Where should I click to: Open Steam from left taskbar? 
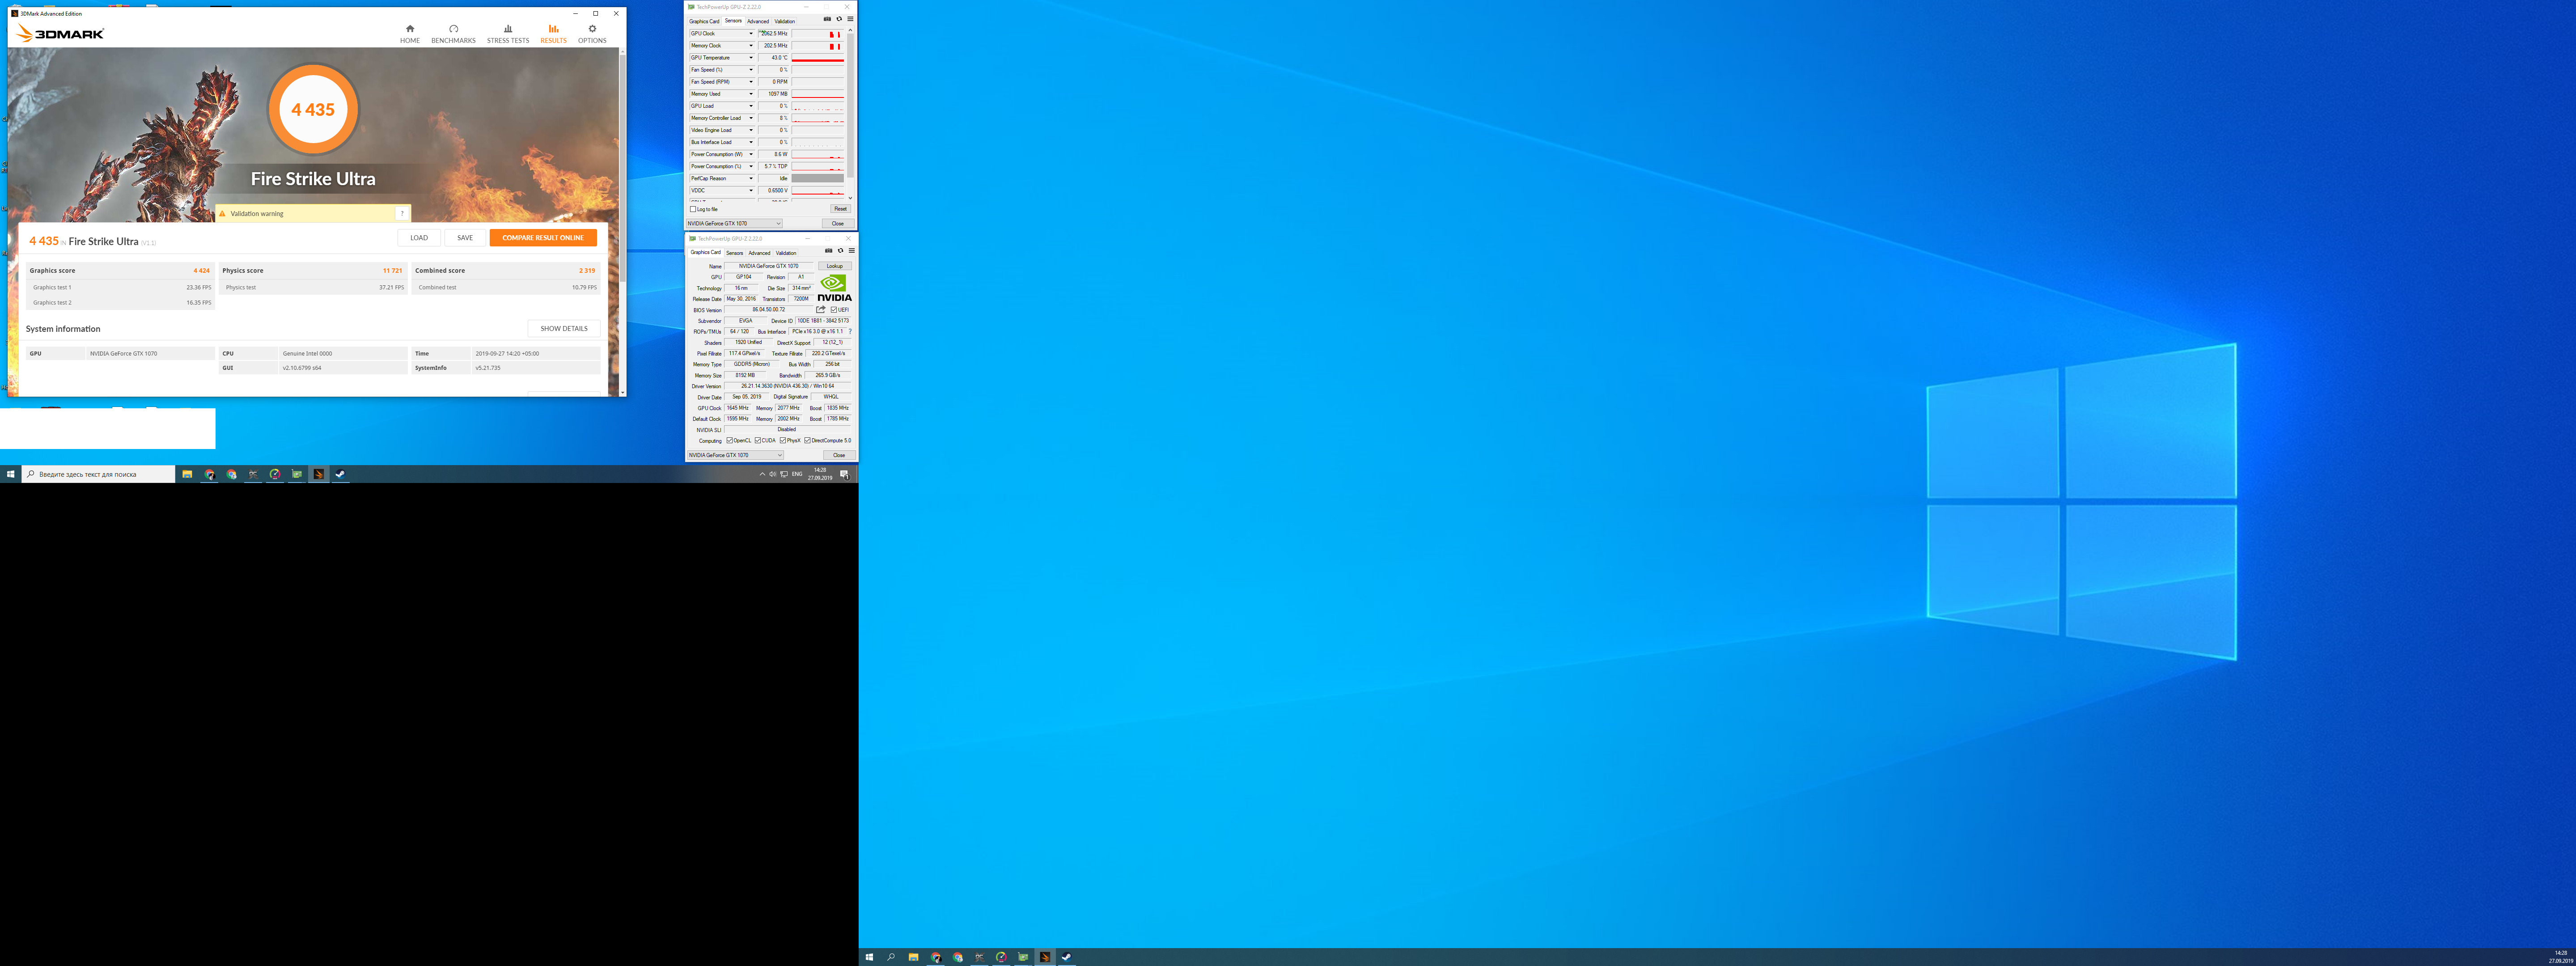[x=340, y=474]
